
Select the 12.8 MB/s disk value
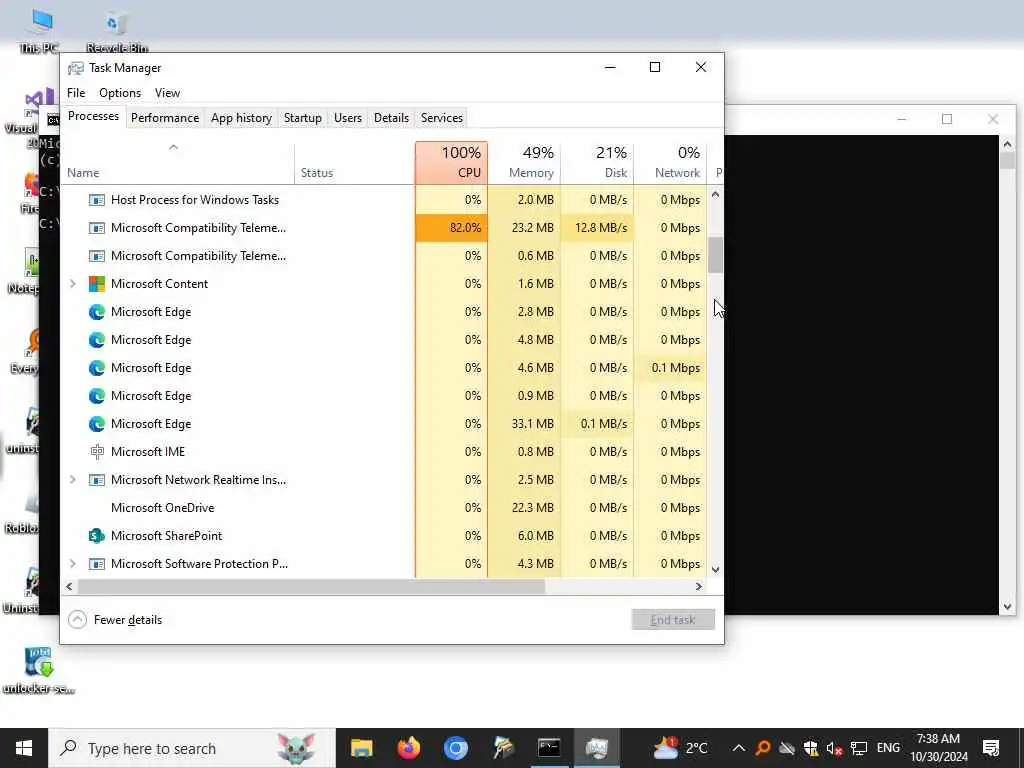[598, 228]
